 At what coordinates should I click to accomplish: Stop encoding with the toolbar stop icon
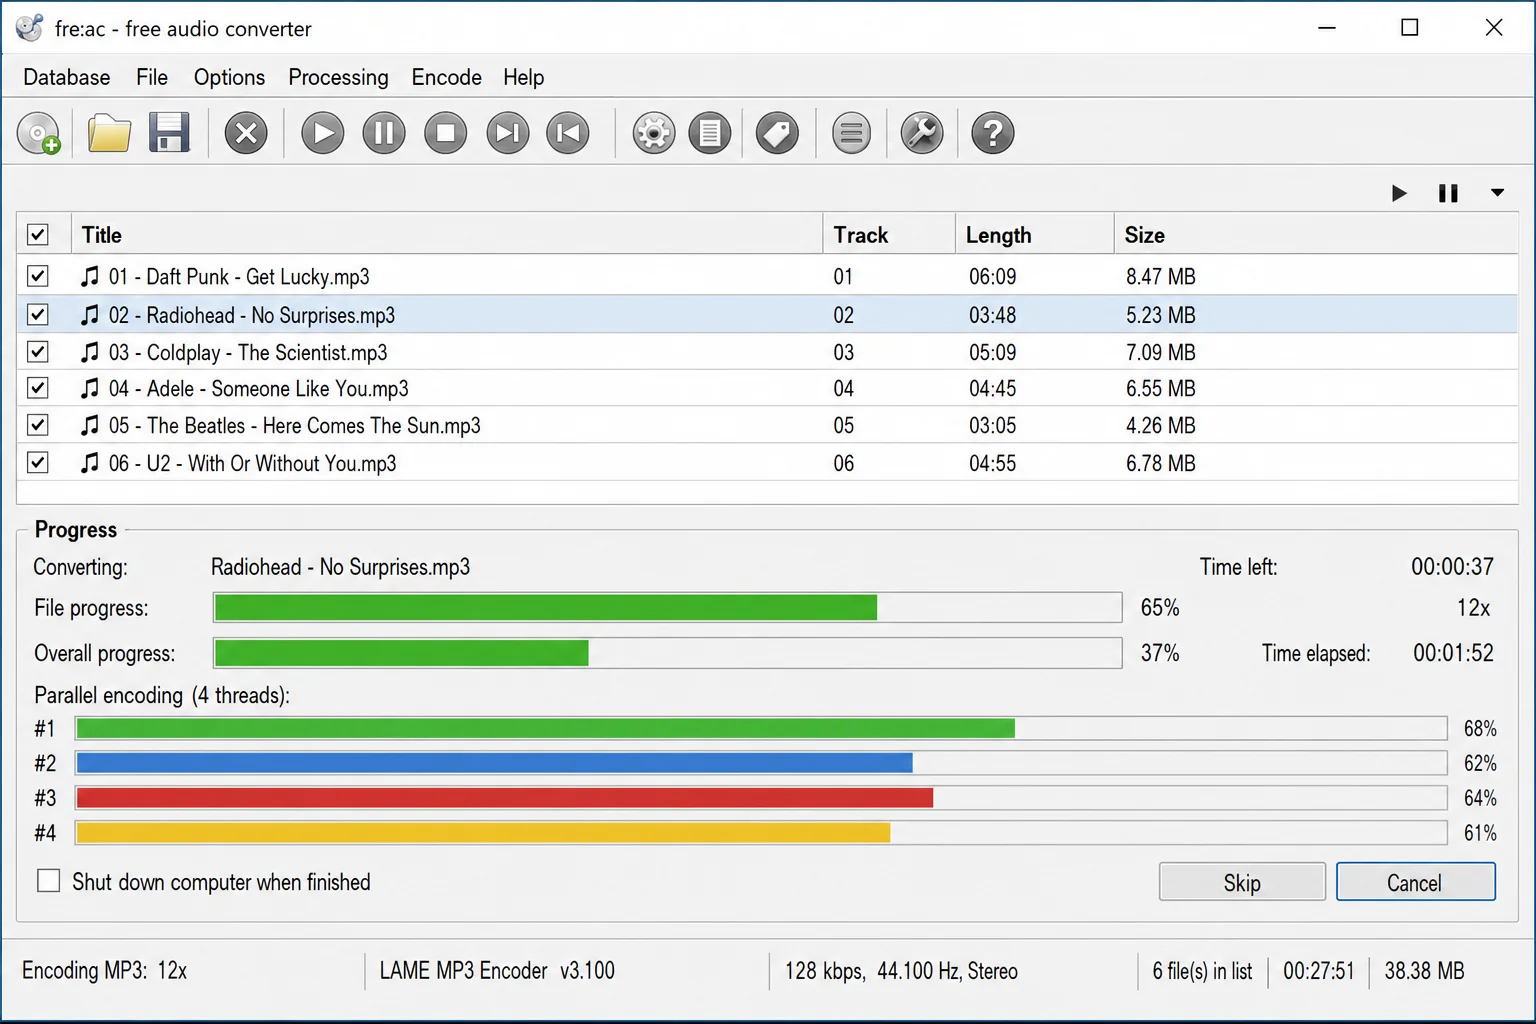(445, 133)
